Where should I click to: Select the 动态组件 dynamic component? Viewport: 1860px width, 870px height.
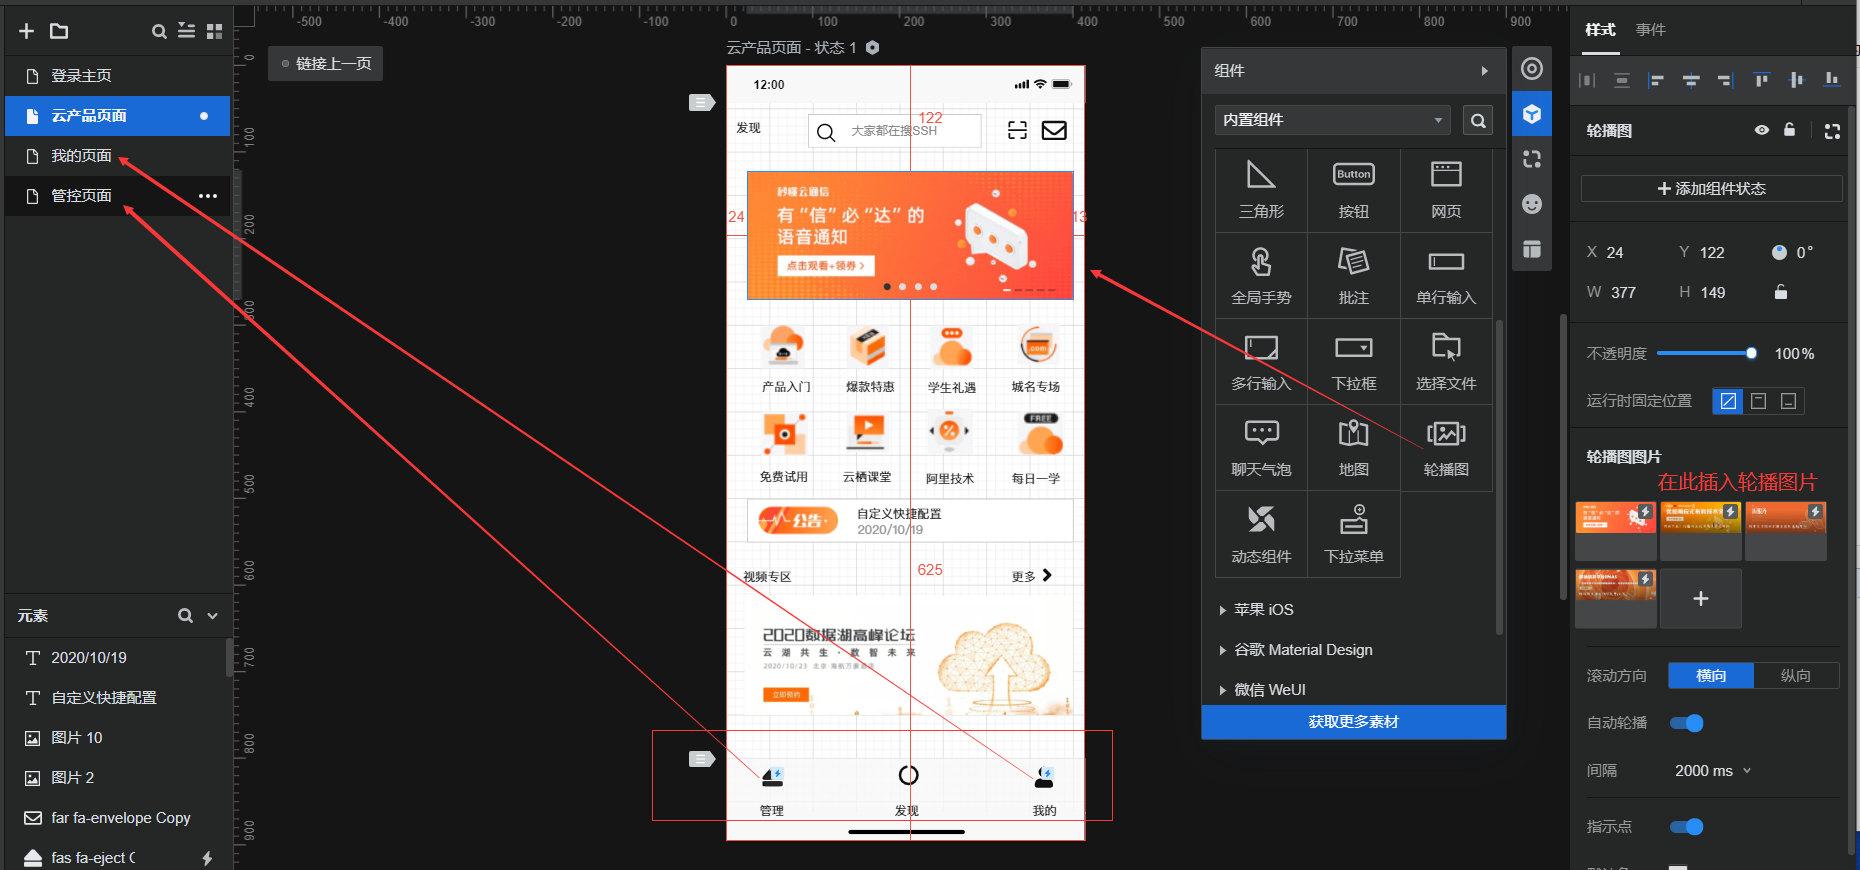[x=1261, y=535]
